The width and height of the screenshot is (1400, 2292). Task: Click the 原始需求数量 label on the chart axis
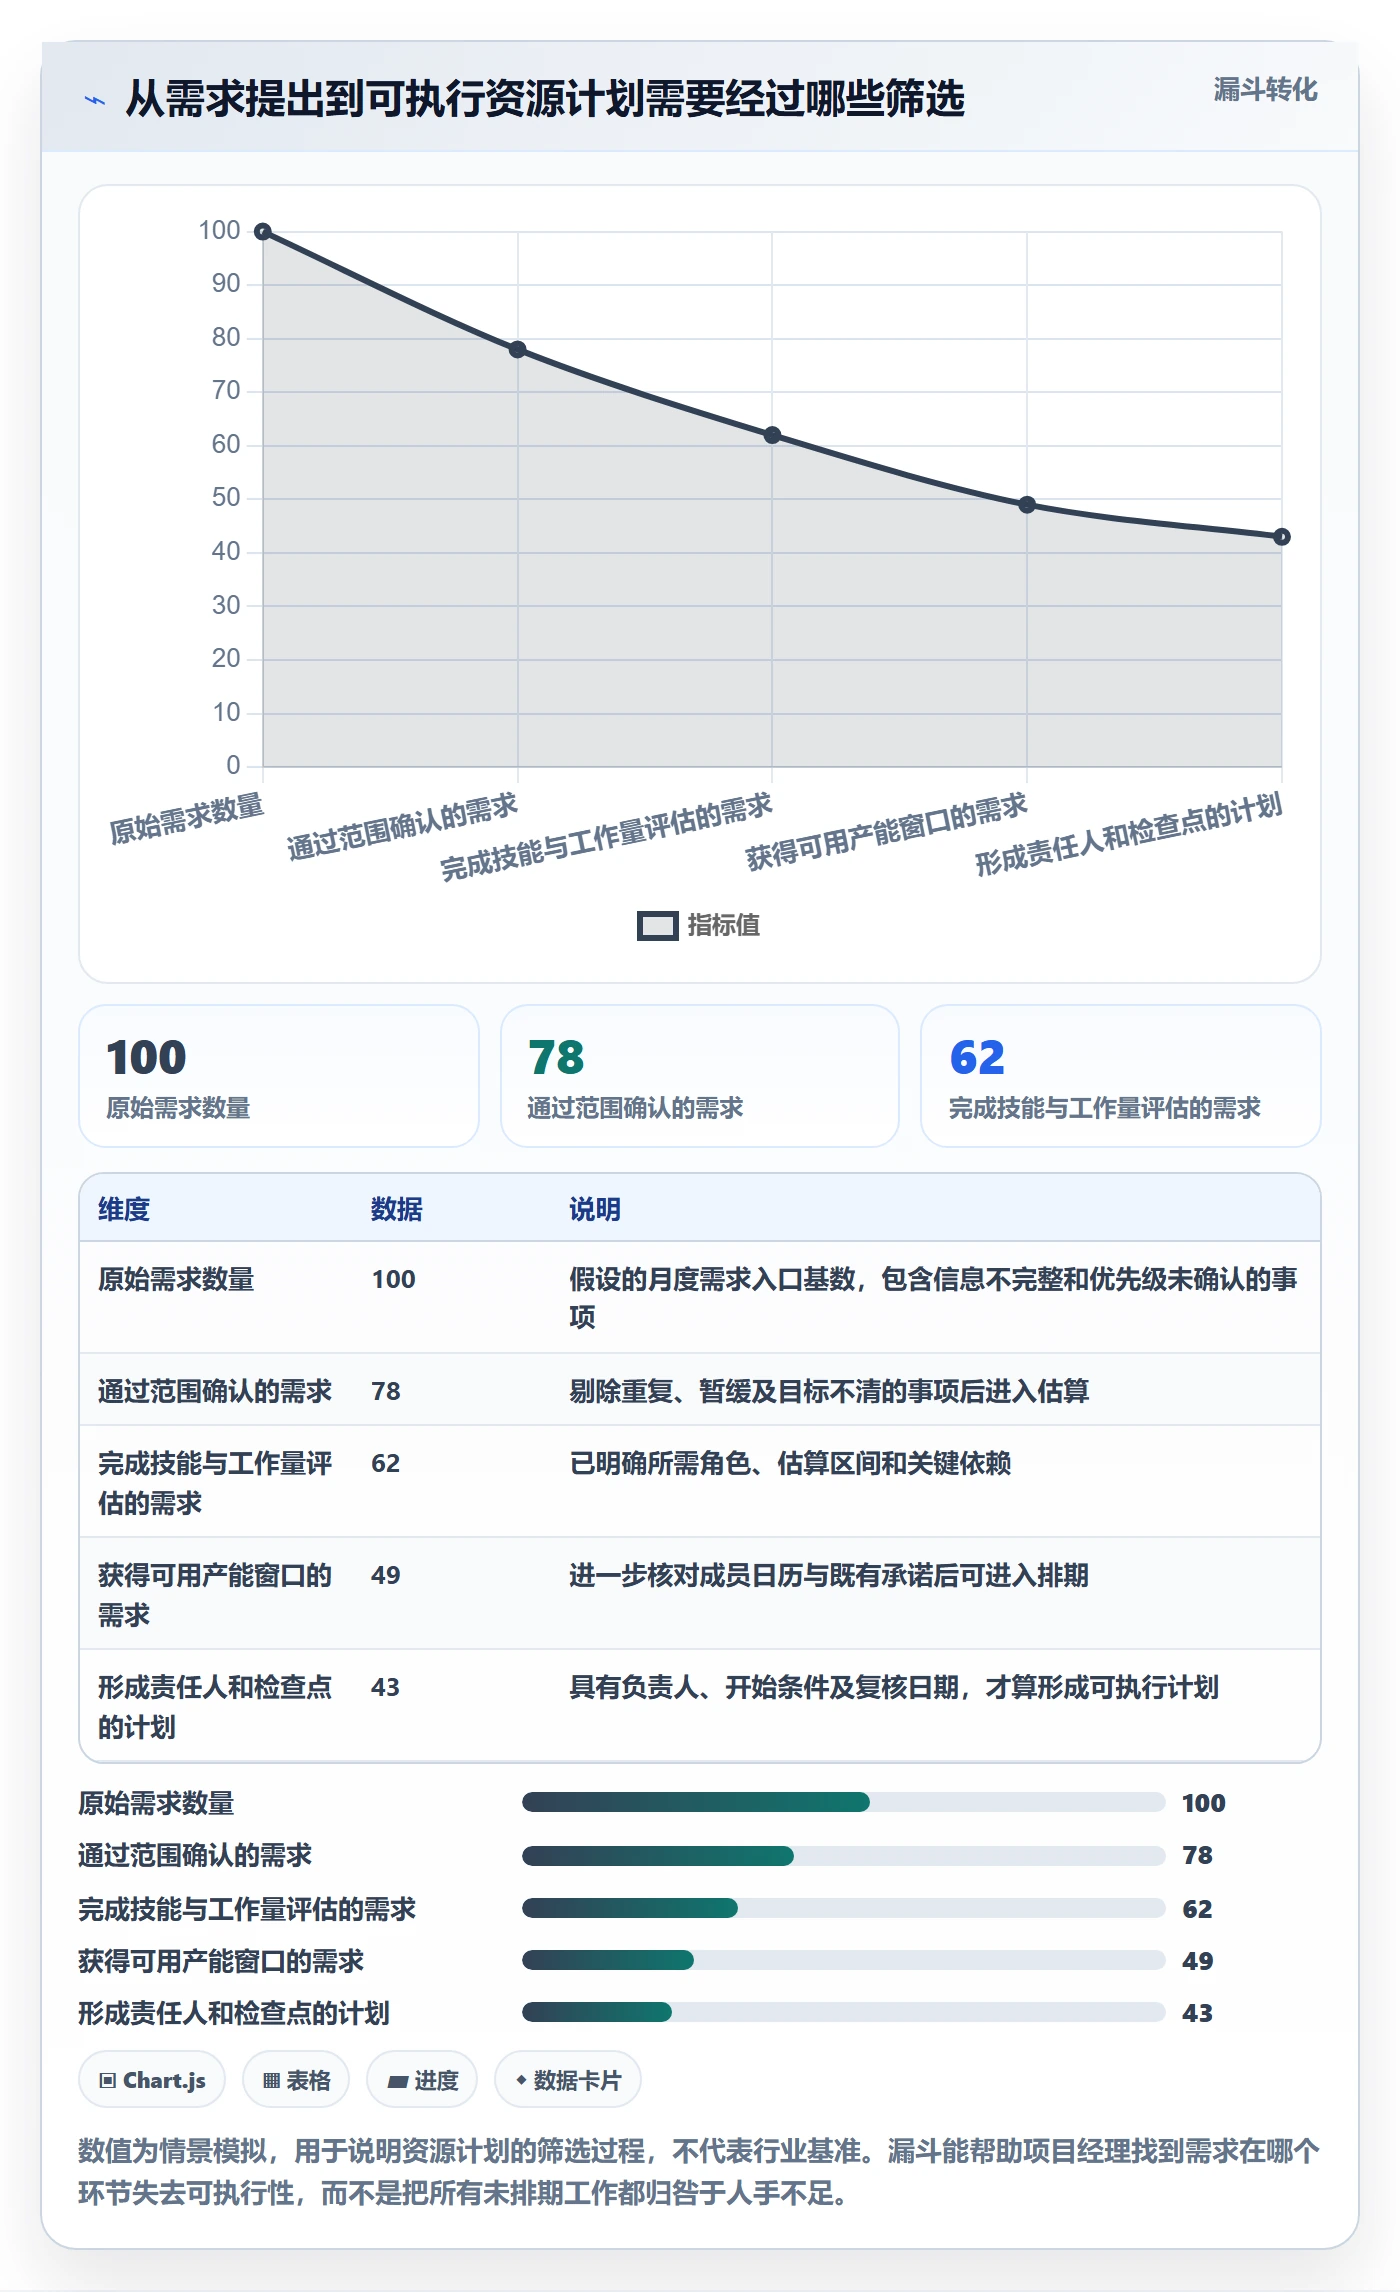pos(187,818)
